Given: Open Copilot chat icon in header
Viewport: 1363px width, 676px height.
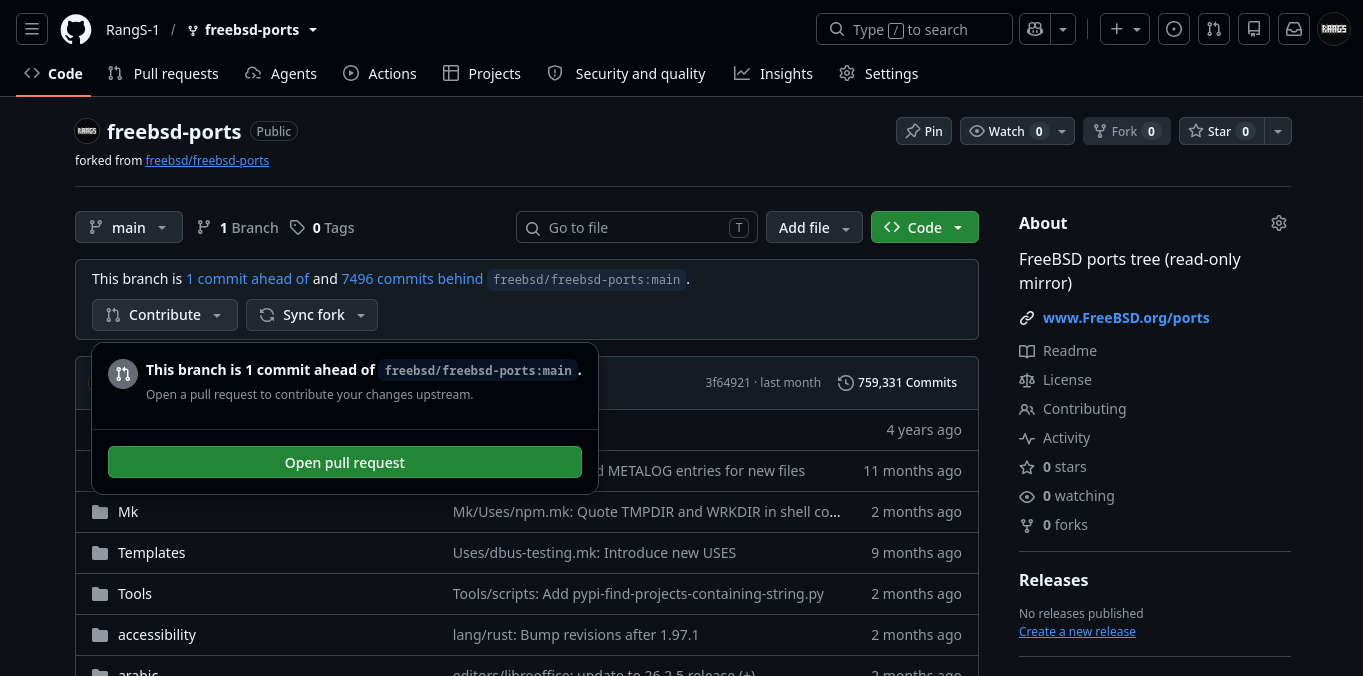Looking at the screenshot, I should click(x=1035, y=29).
